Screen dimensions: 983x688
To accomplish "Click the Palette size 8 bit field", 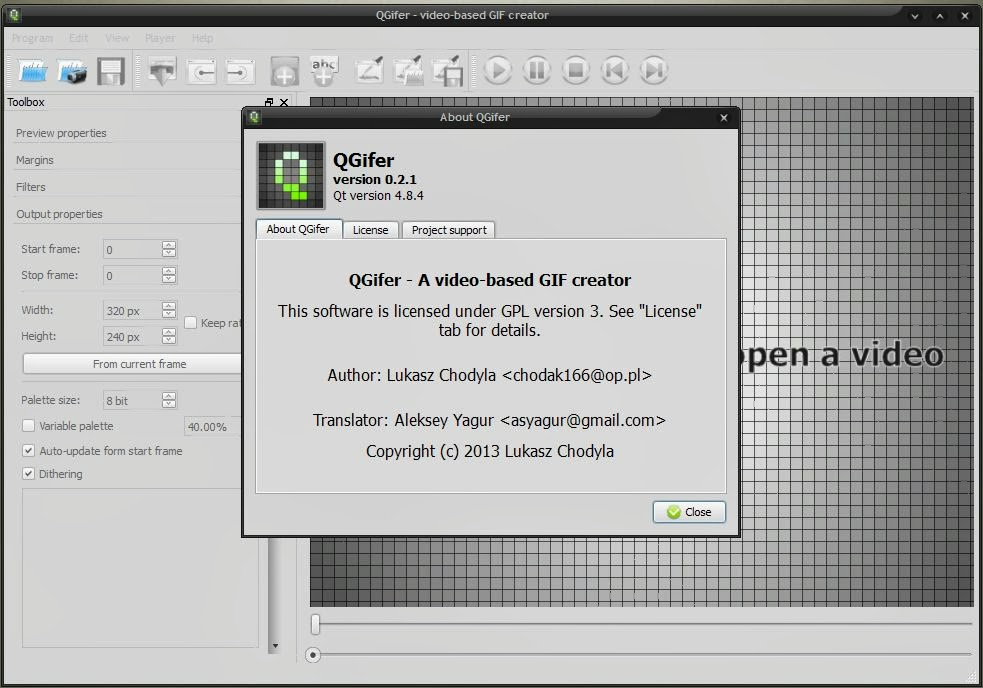I will click(132, 401).
